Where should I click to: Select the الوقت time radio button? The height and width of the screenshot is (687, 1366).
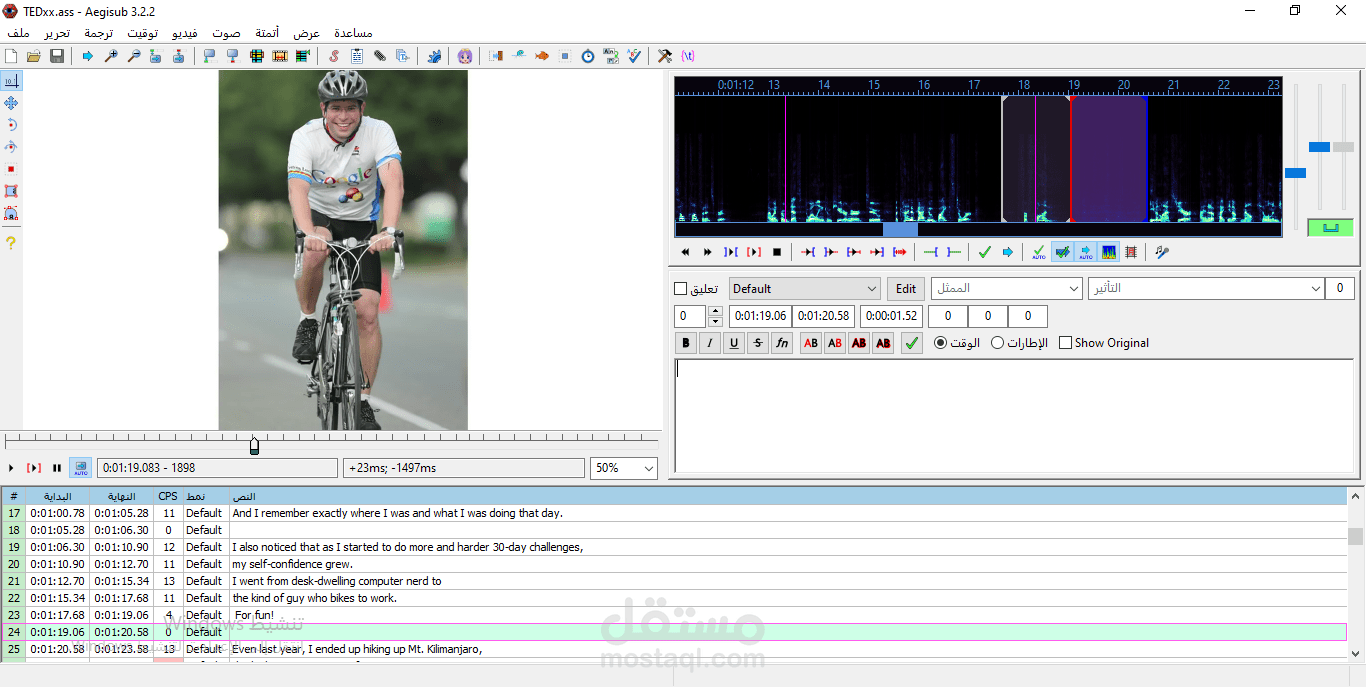[x=940, y=343]
